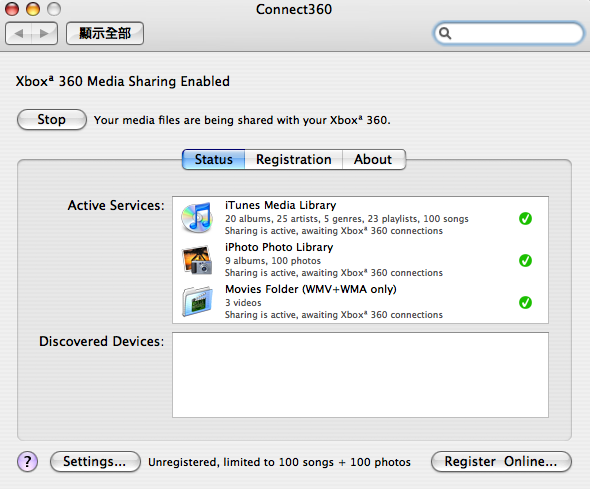590x489 pixels.
Task: Switch to the About tab
Action: pos(374,159)
